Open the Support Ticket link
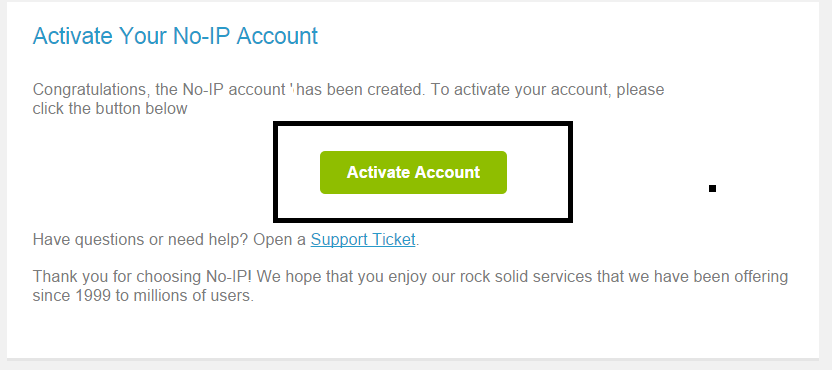This screenshot has height=370, width=832. (x=363, y=240)
